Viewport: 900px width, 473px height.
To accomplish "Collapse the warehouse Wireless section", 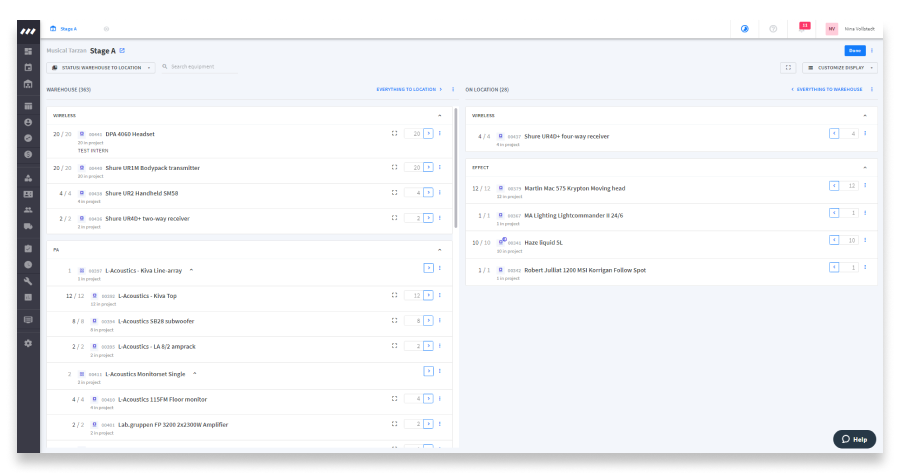I will 439,115.
